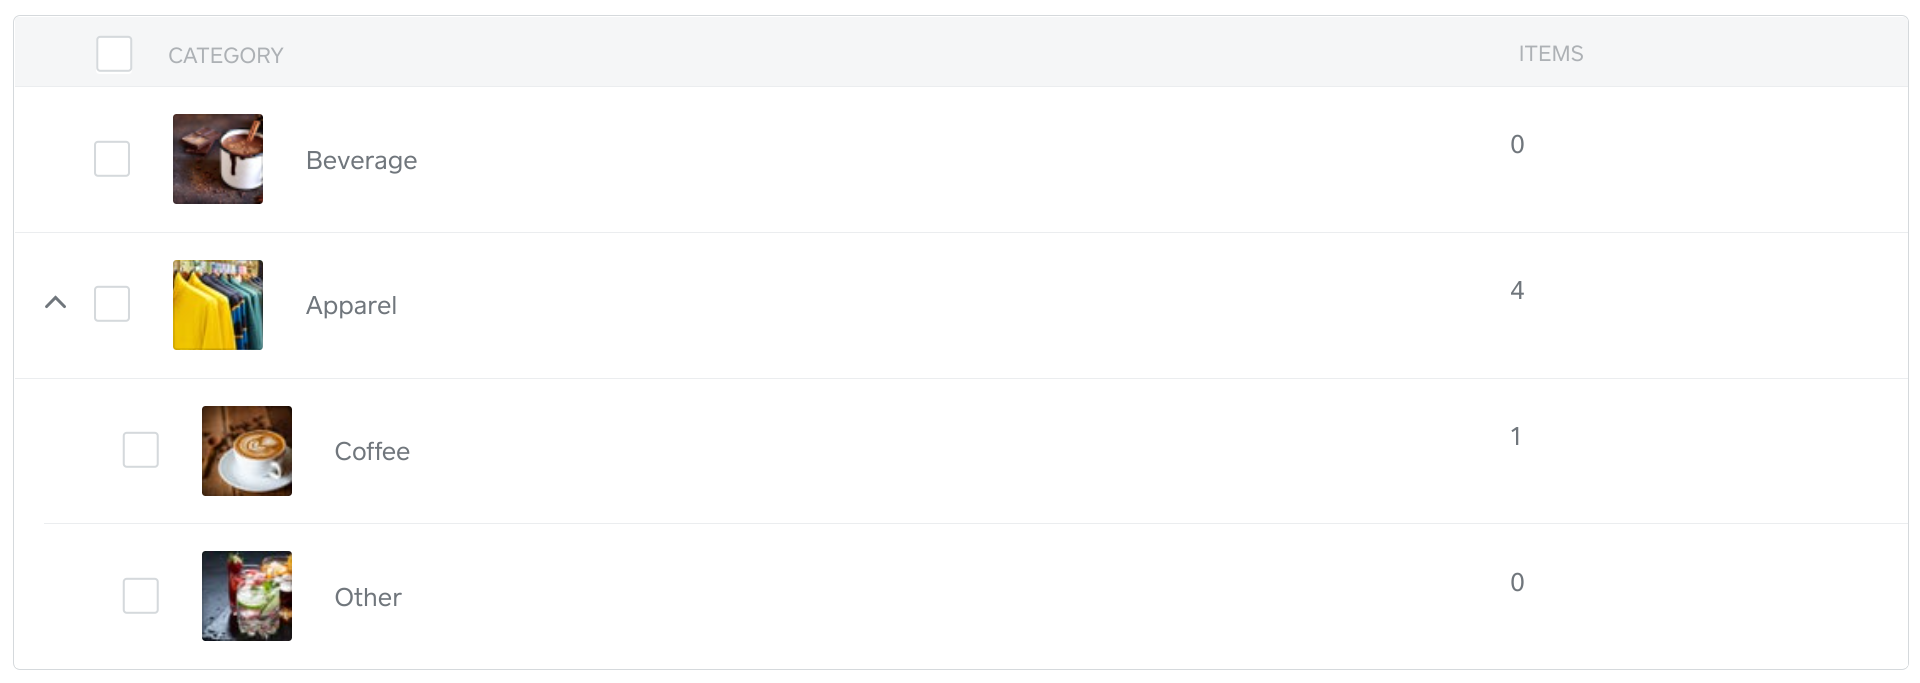Click the item count for Other row
Viewport: 1920px width, 683px height.
point(1517,583)
